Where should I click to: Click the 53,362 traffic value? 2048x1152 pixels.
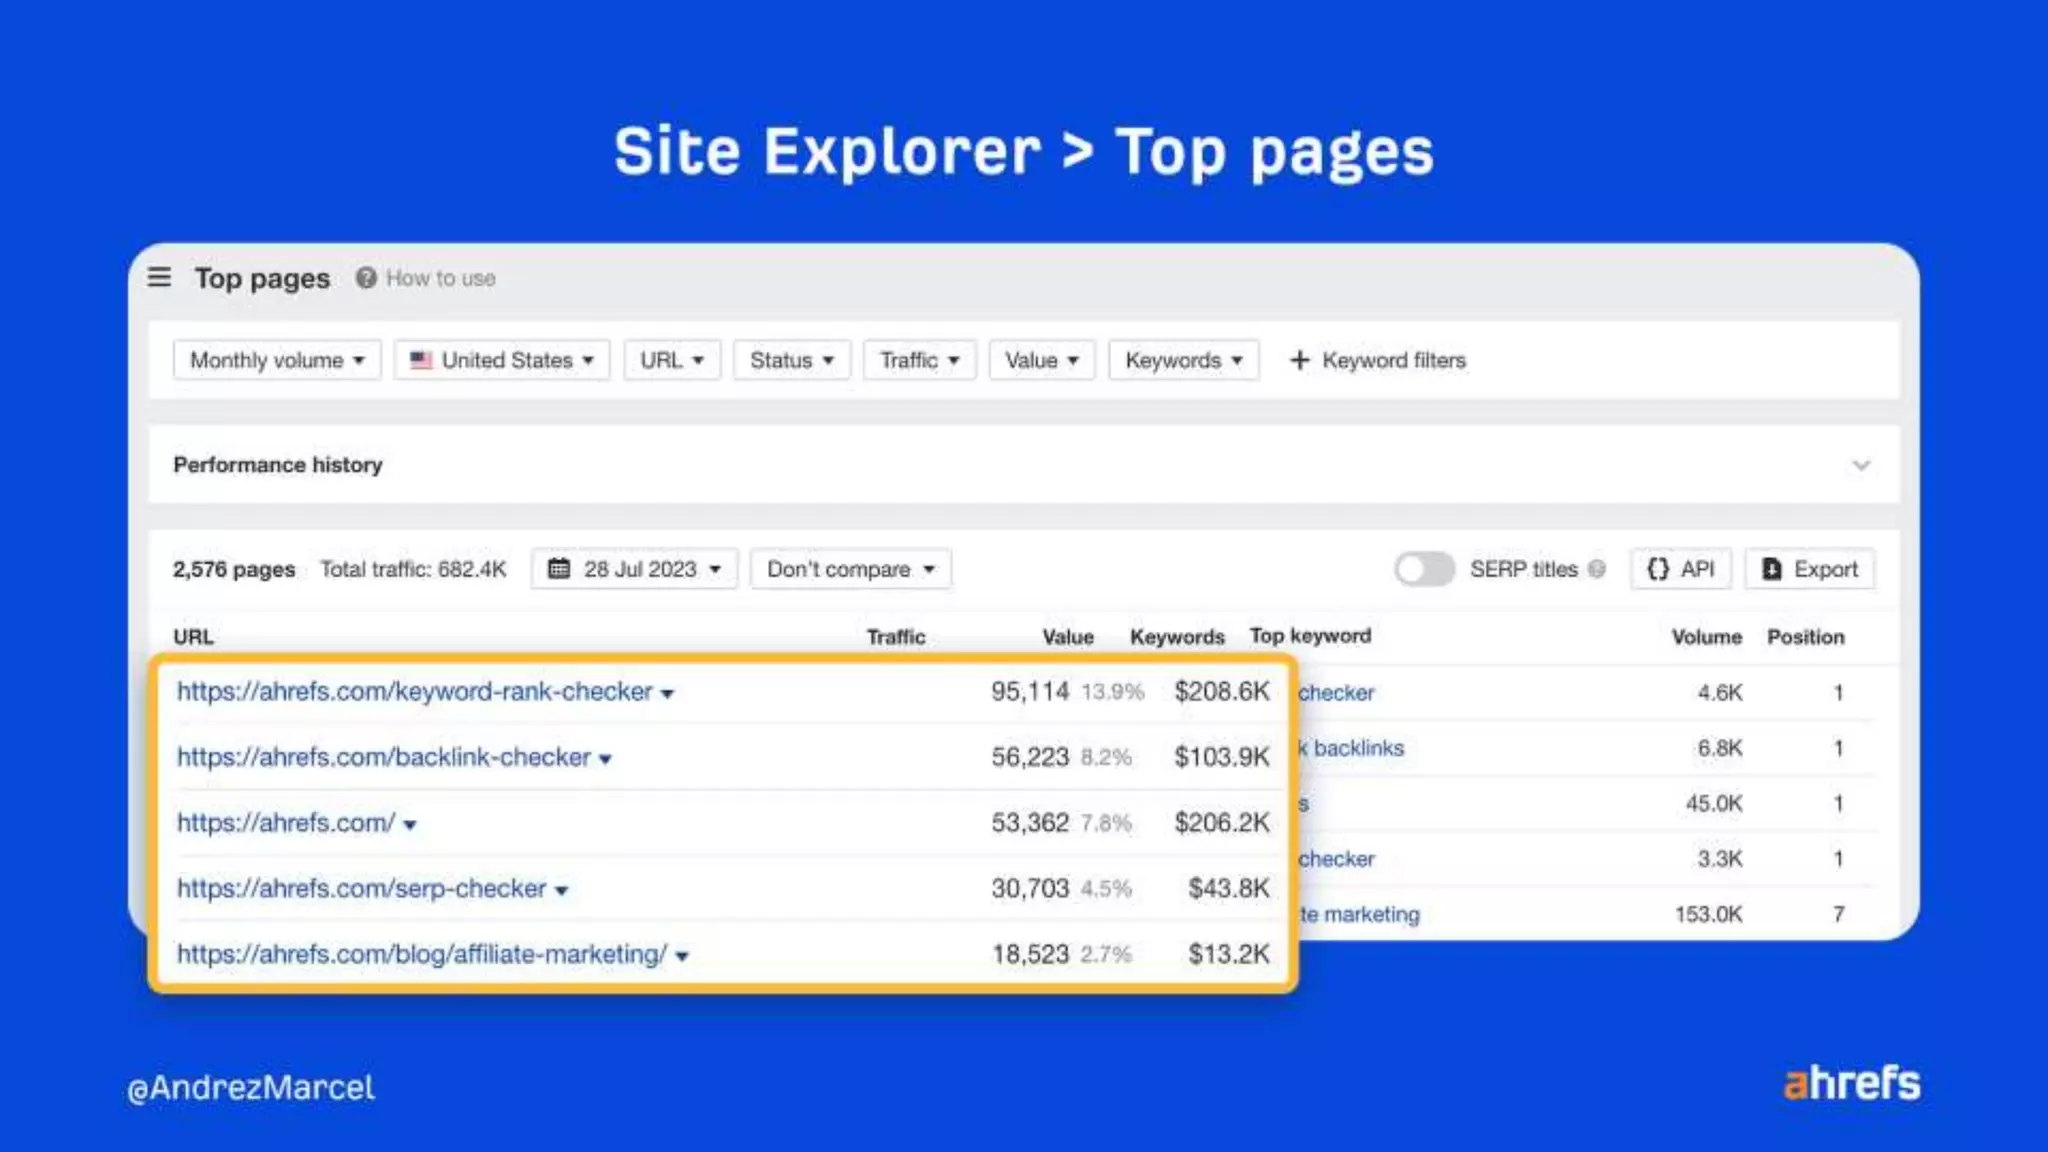pos(1030,823)
